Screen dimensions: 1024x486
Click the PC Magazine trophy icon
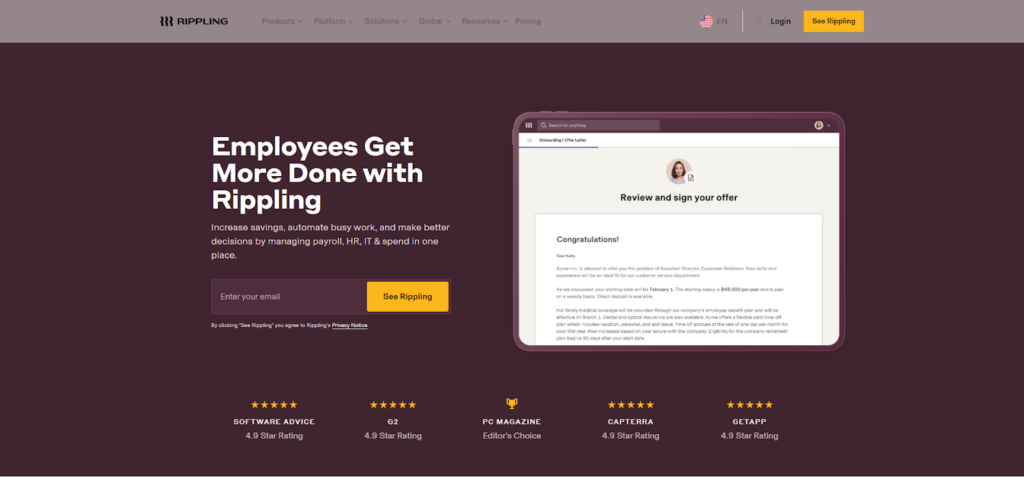[x=512, y=404]
